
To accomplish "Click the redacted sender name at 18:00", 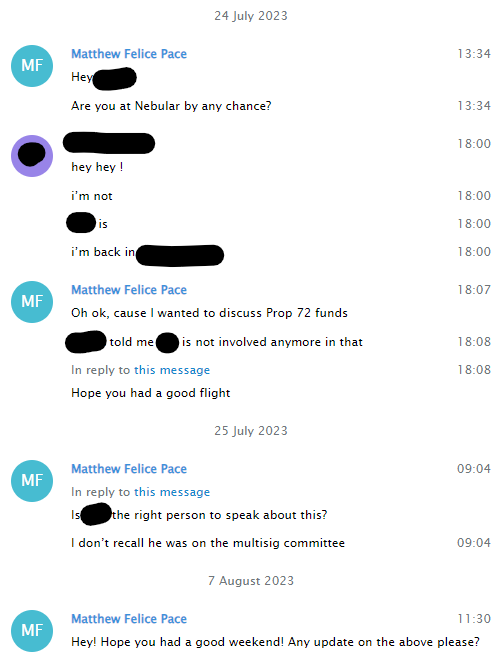I will click(x=109, y=143).
